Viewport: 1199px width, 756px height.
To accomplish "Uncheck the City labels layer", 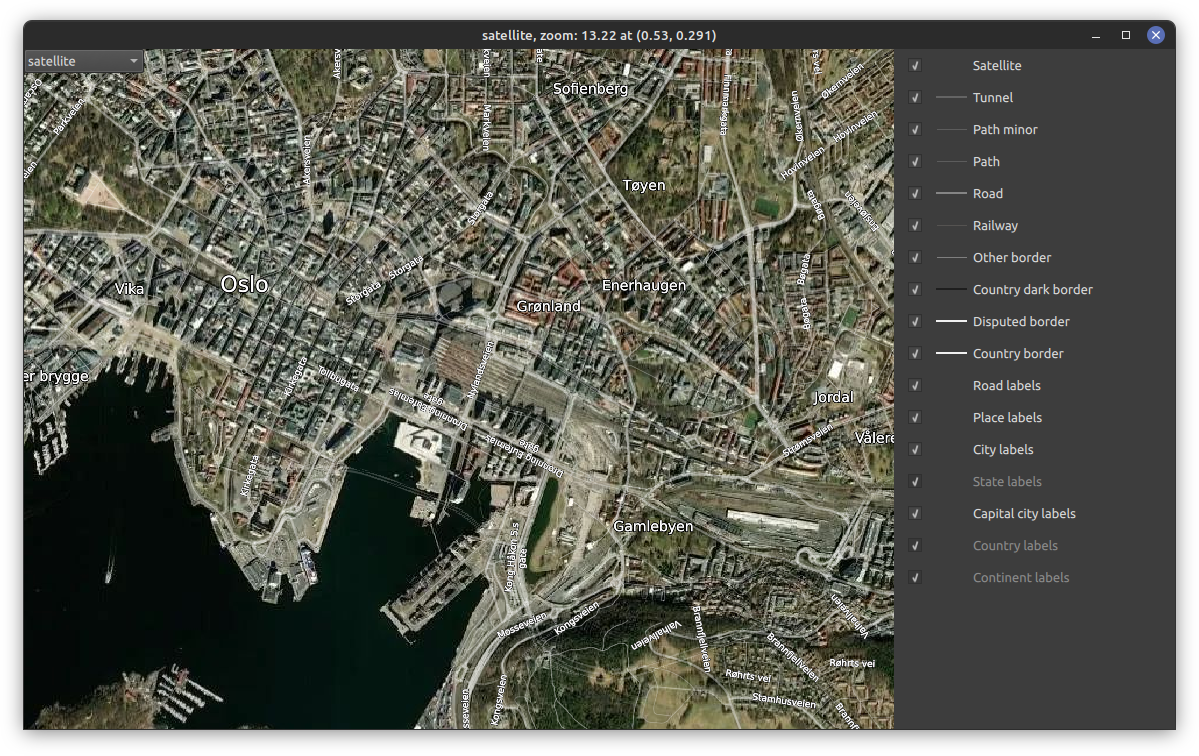I will pyautogui.click(x=915, y=449).
